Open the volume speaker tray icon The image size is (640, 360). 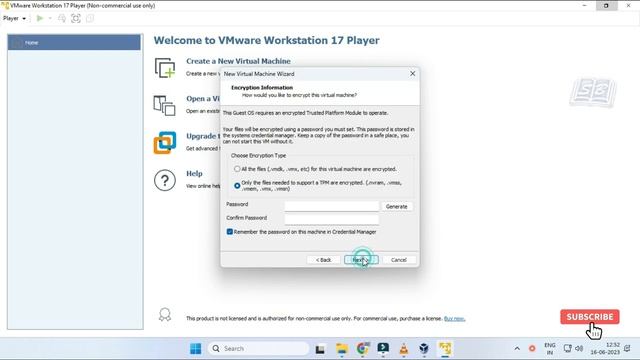[x=579, y=349]
